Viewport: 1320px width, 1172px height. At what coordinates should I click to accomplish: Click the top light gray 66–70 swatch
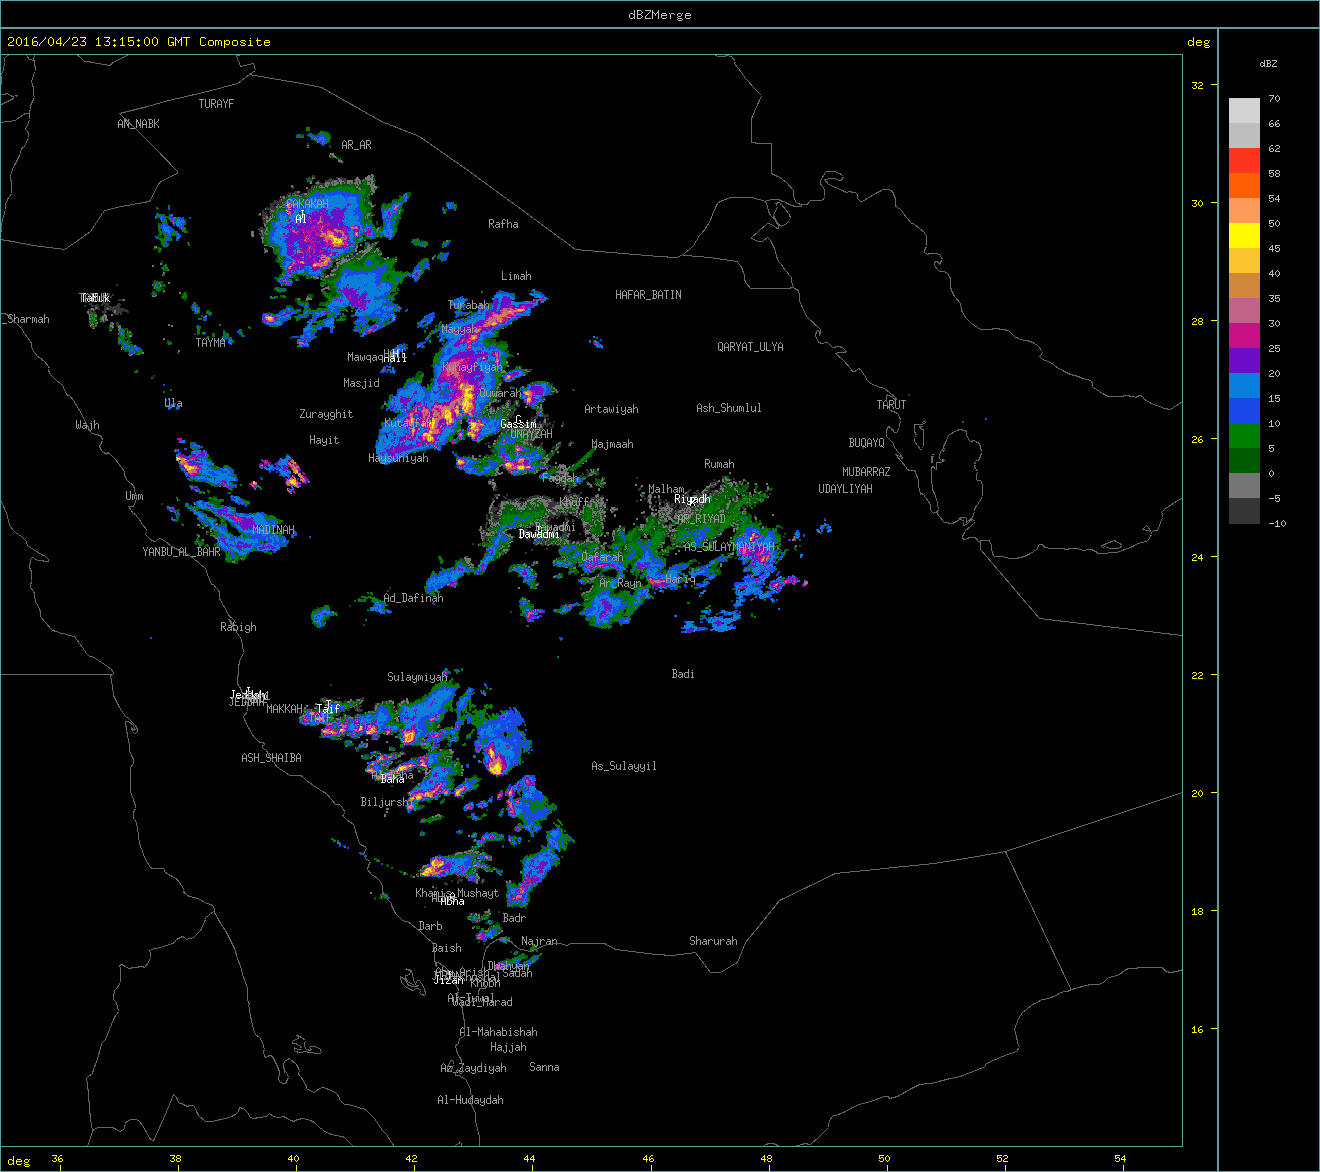[1244, 110]
